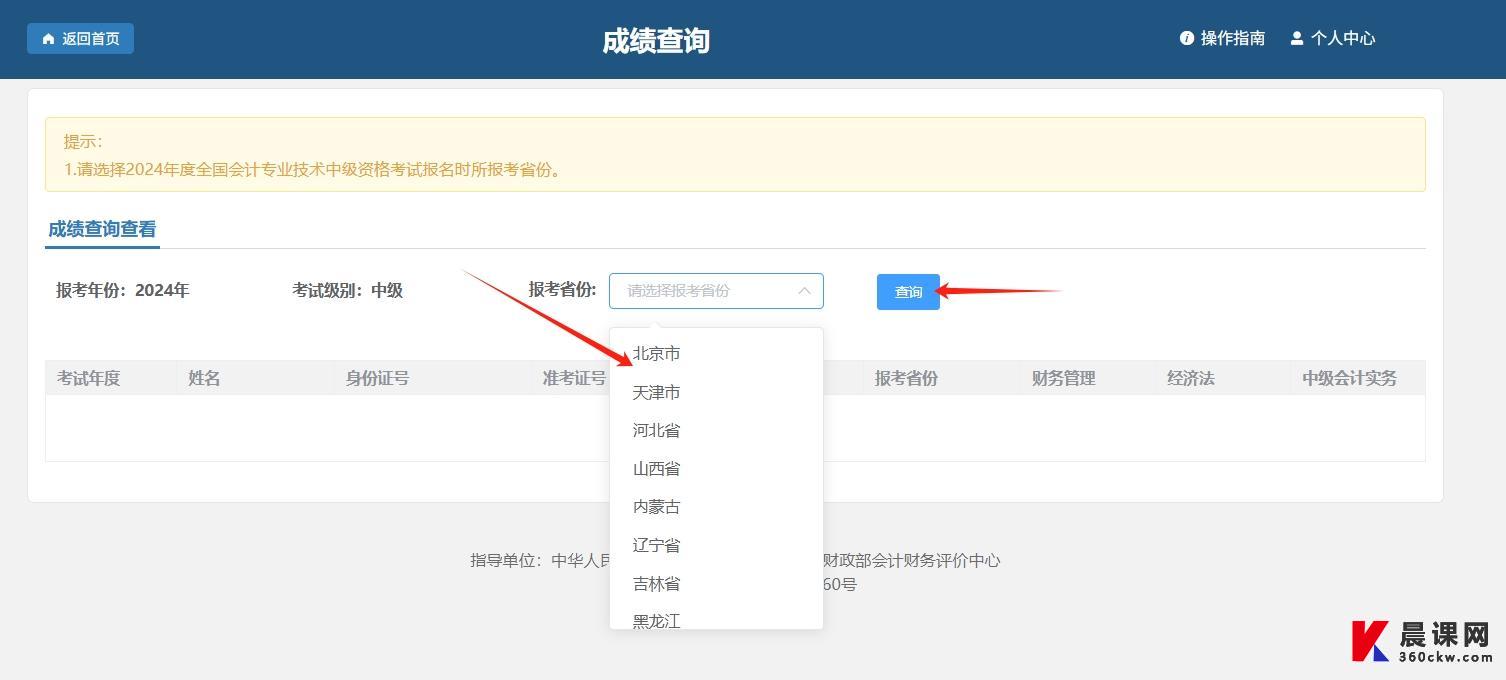Click the info icon beside 操作指南
Screen dimensions: 1506x680
click(x=1187, y=38)
